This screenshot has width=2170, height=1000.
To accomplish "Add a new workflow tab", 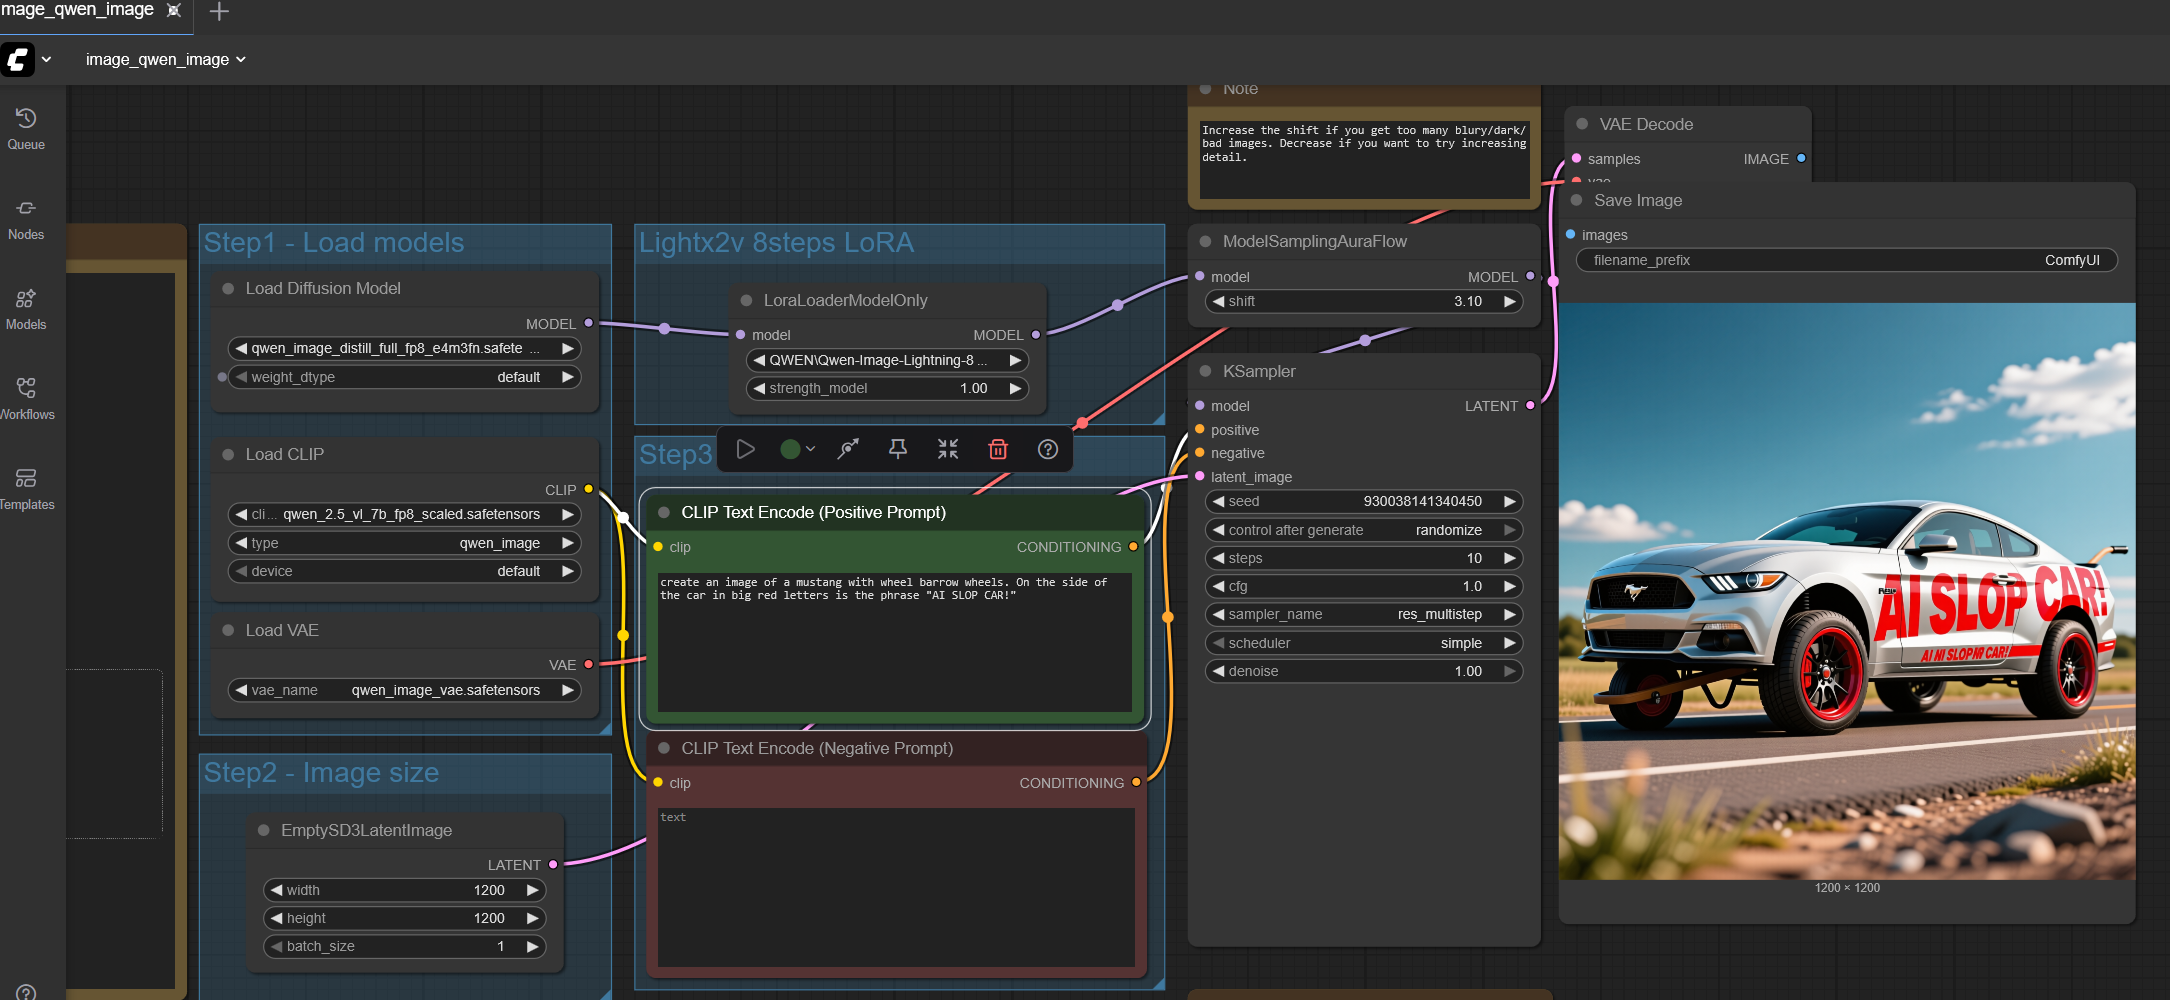I will click(x=219, y=11).
